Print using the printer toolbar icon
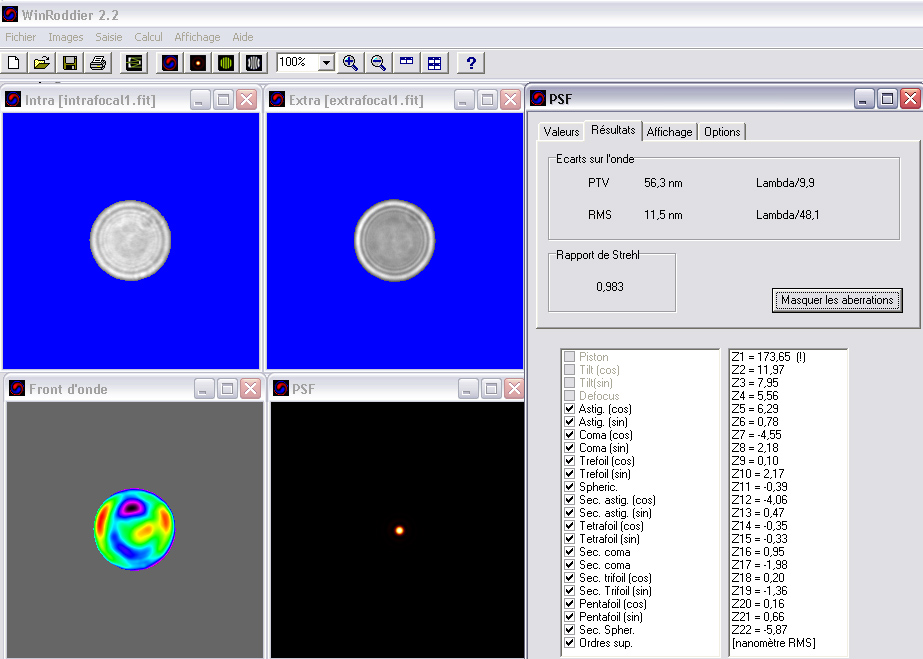Image resolution: width=923 pixels, height=659 pixels. click(98, 62)
